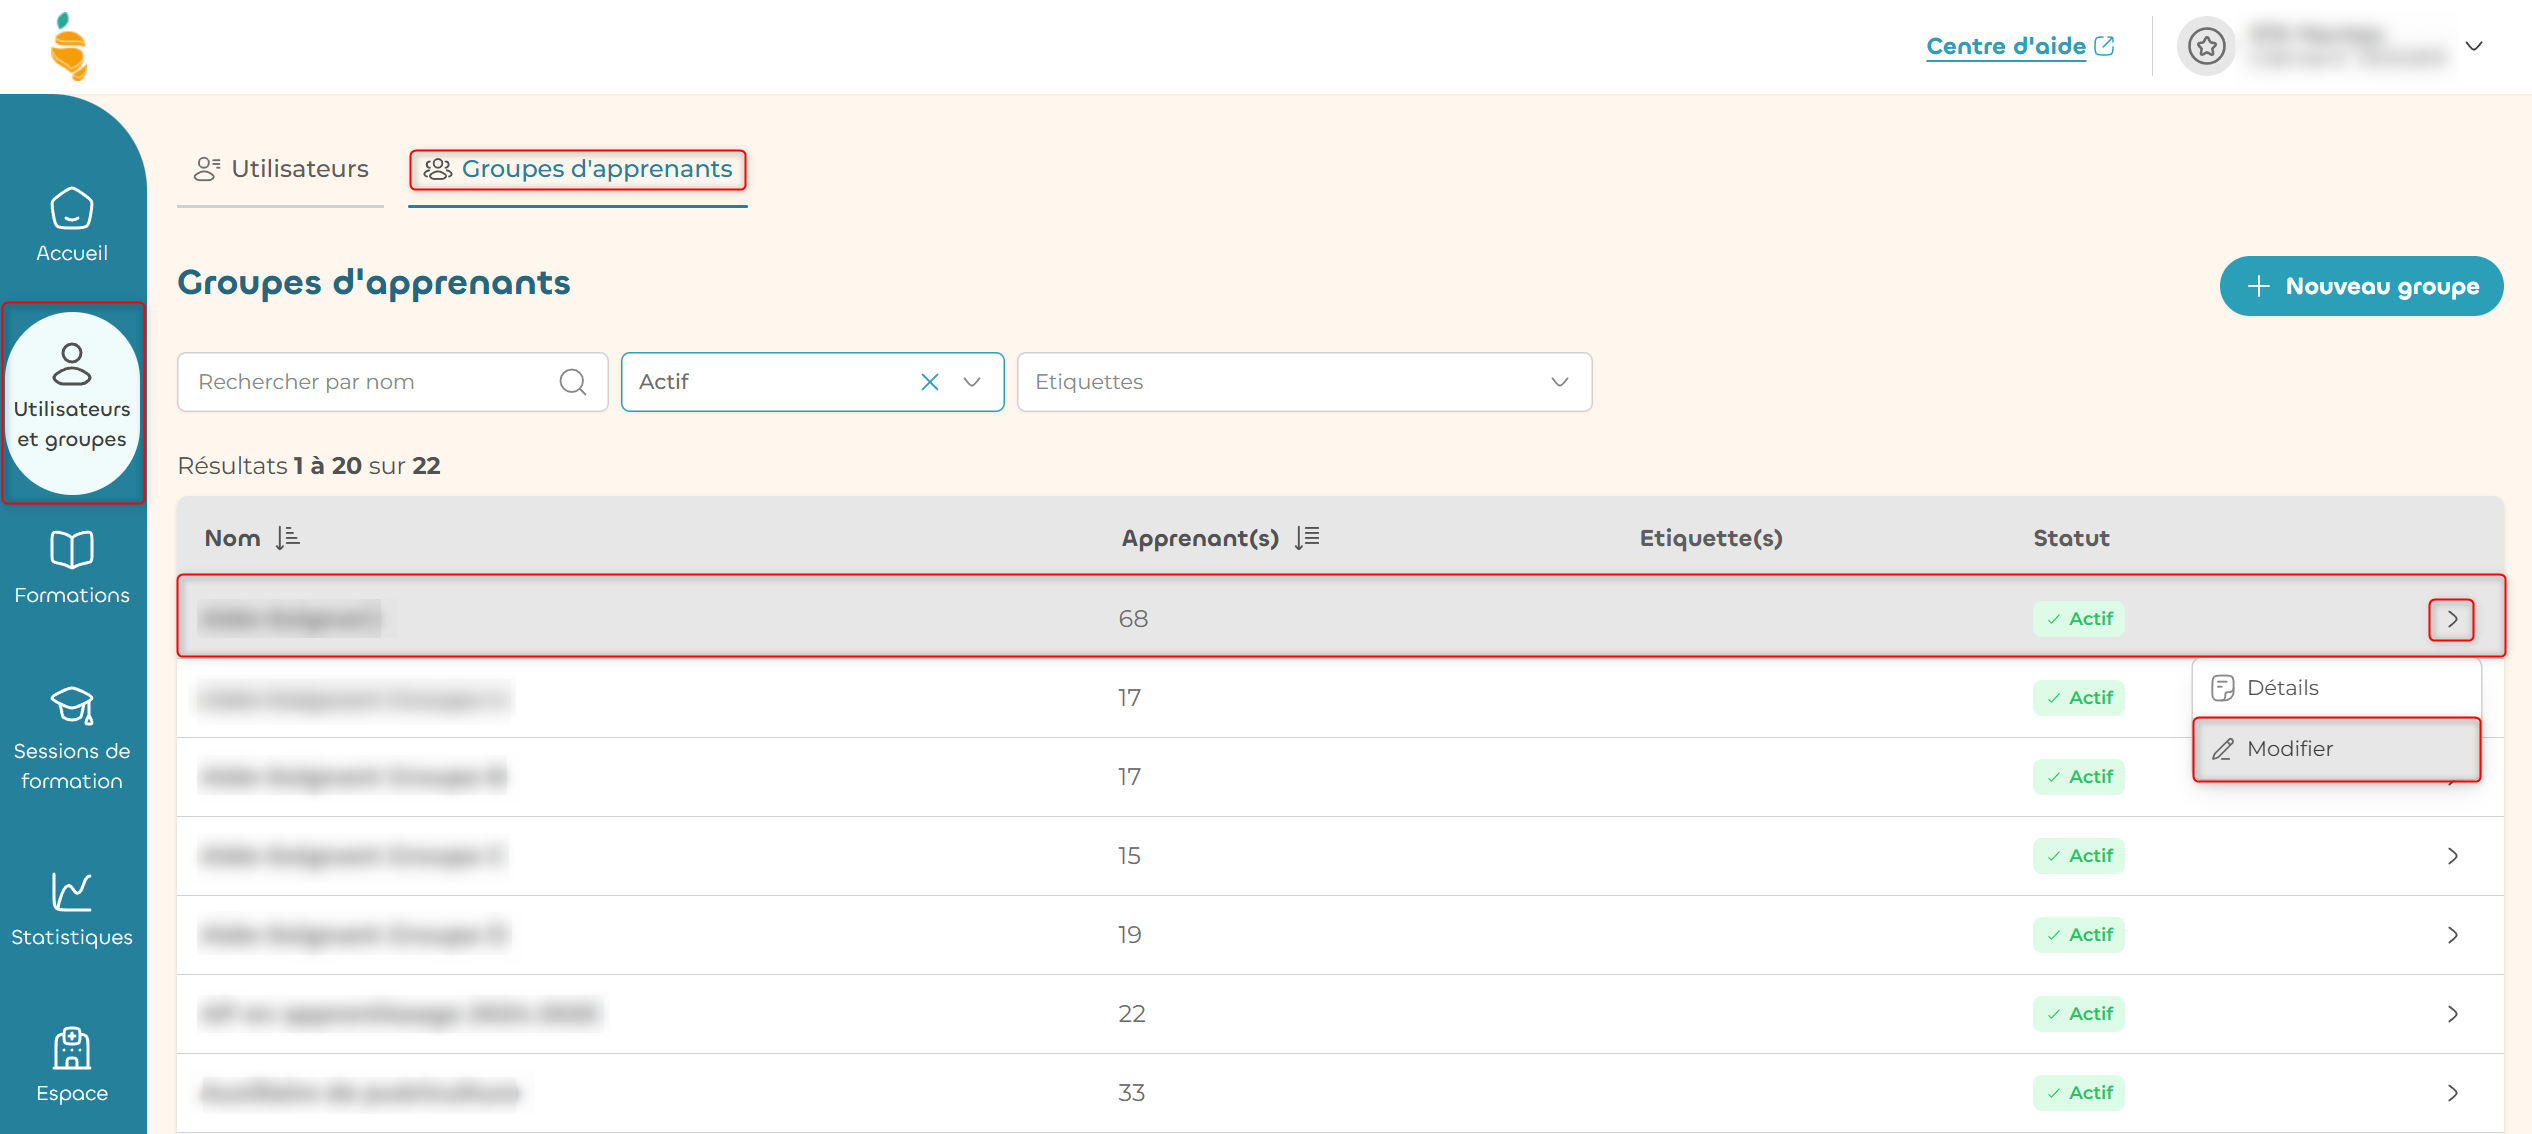Open actions chevron for 68-learner group
Viewport: 2532px width, 1134px height.
click(2452, 619)
